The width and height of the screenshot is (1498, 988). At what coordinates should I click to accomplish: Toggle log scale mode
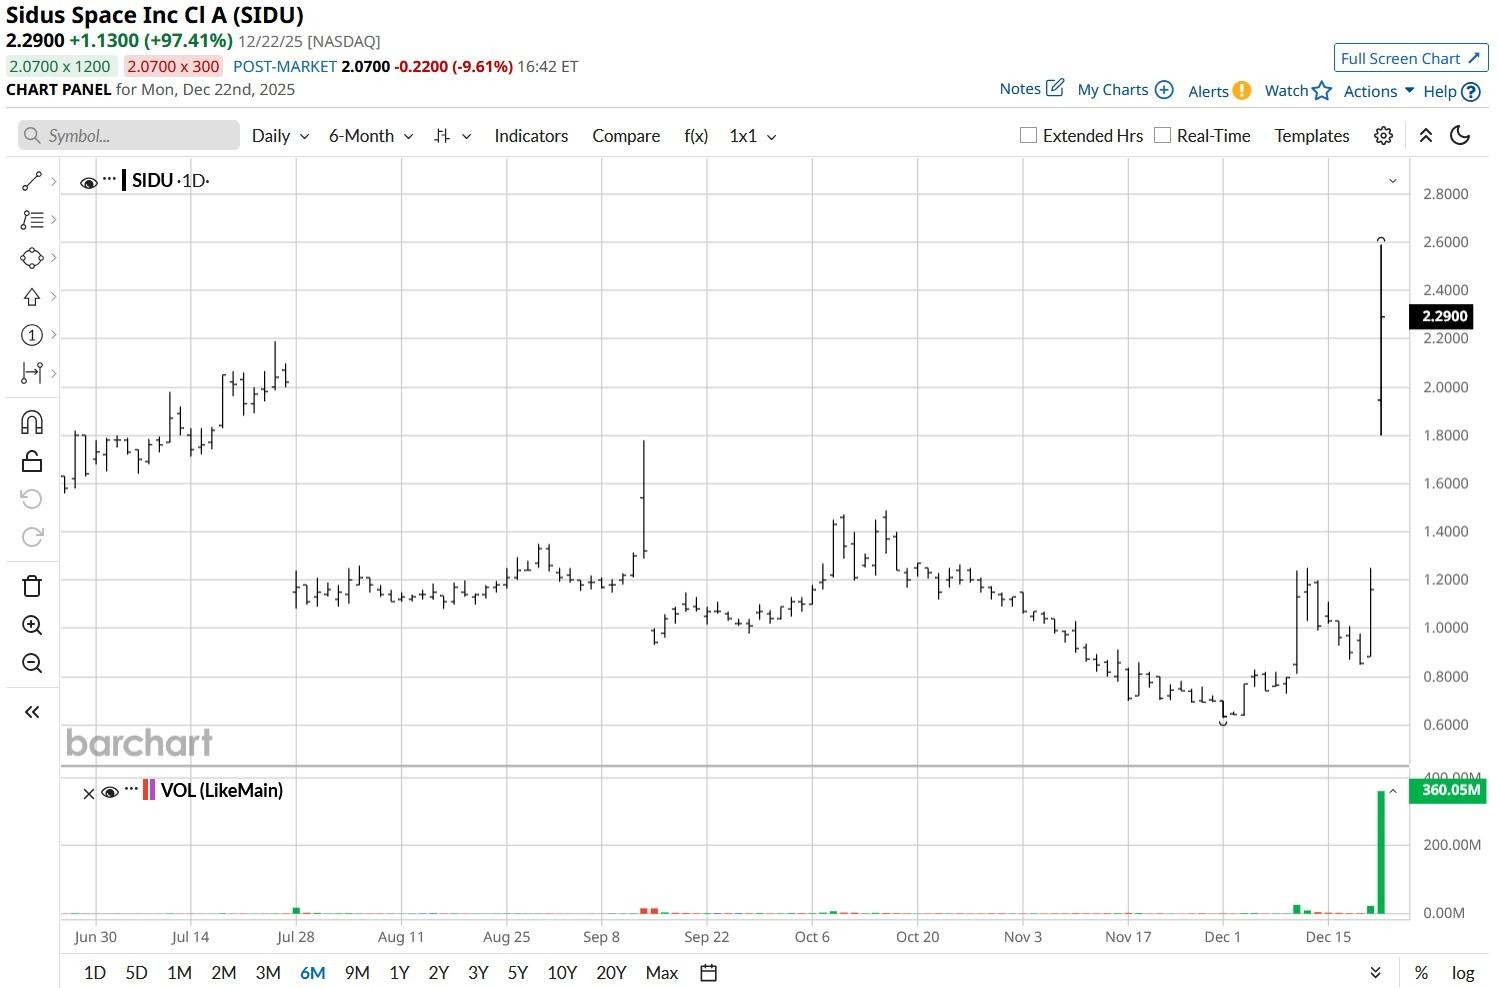click(x=1463, y=973)
